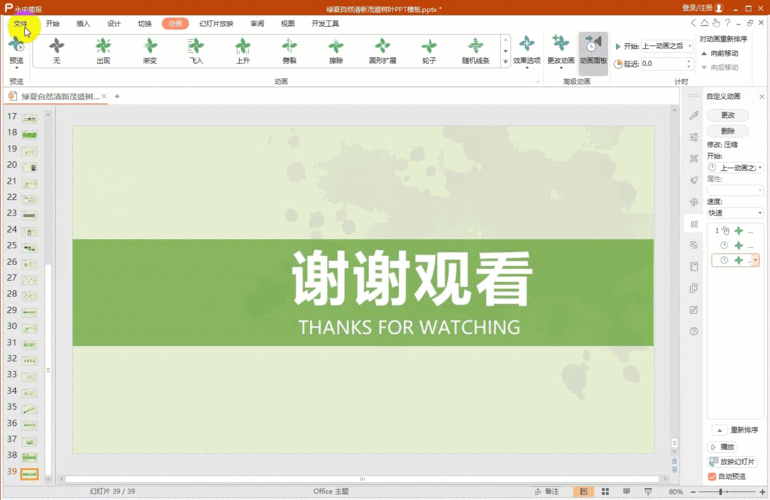Click the 删除 delete animation button
Image resolution: width=770 pixels, height=500 pixels.
pyautogui.click(x=728, y=131)
